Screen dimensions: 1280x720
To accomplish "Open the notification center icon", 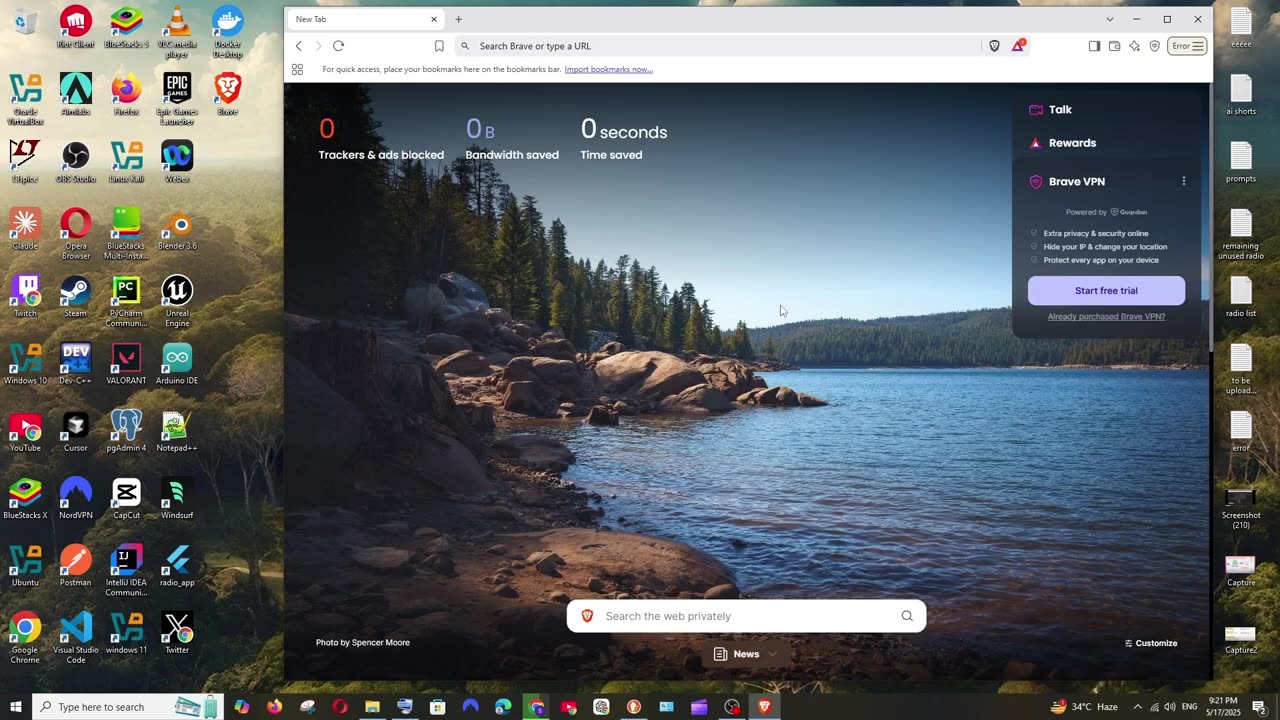I will coord(1259,707).
